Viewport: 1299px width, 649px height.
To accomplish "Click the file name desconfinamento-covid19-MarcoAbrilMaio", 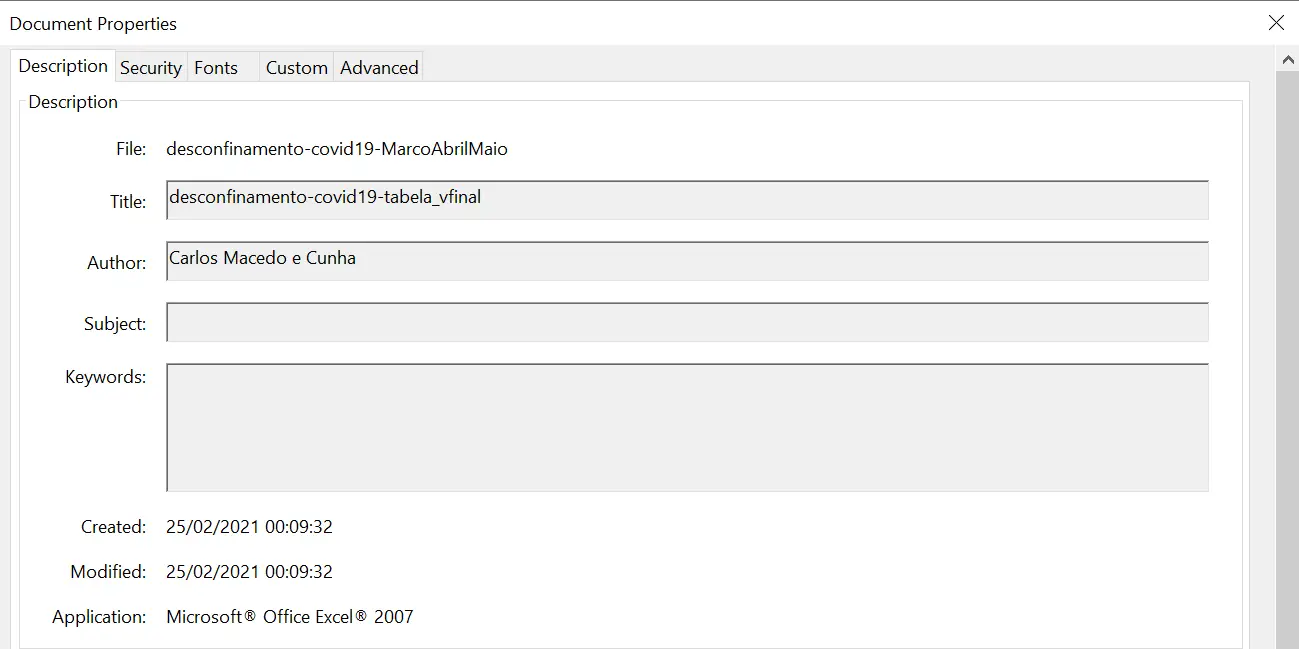I will 337,149.
